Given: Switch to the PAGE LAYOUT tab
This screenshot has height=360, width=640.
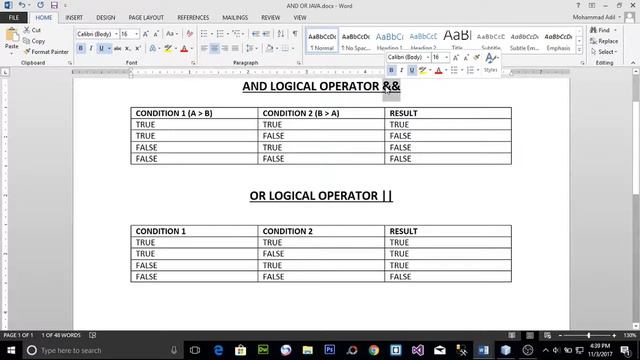Looking at the screenshot, I should click(x=146, y=18).
